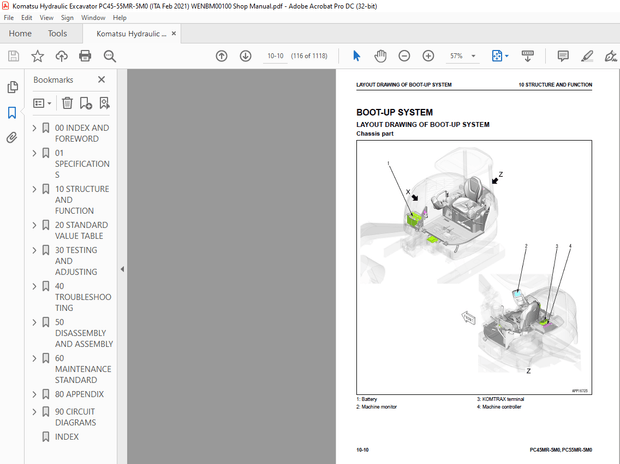Click the boot-up system layout diagram
Screen dimensions: 620x464
474,267
